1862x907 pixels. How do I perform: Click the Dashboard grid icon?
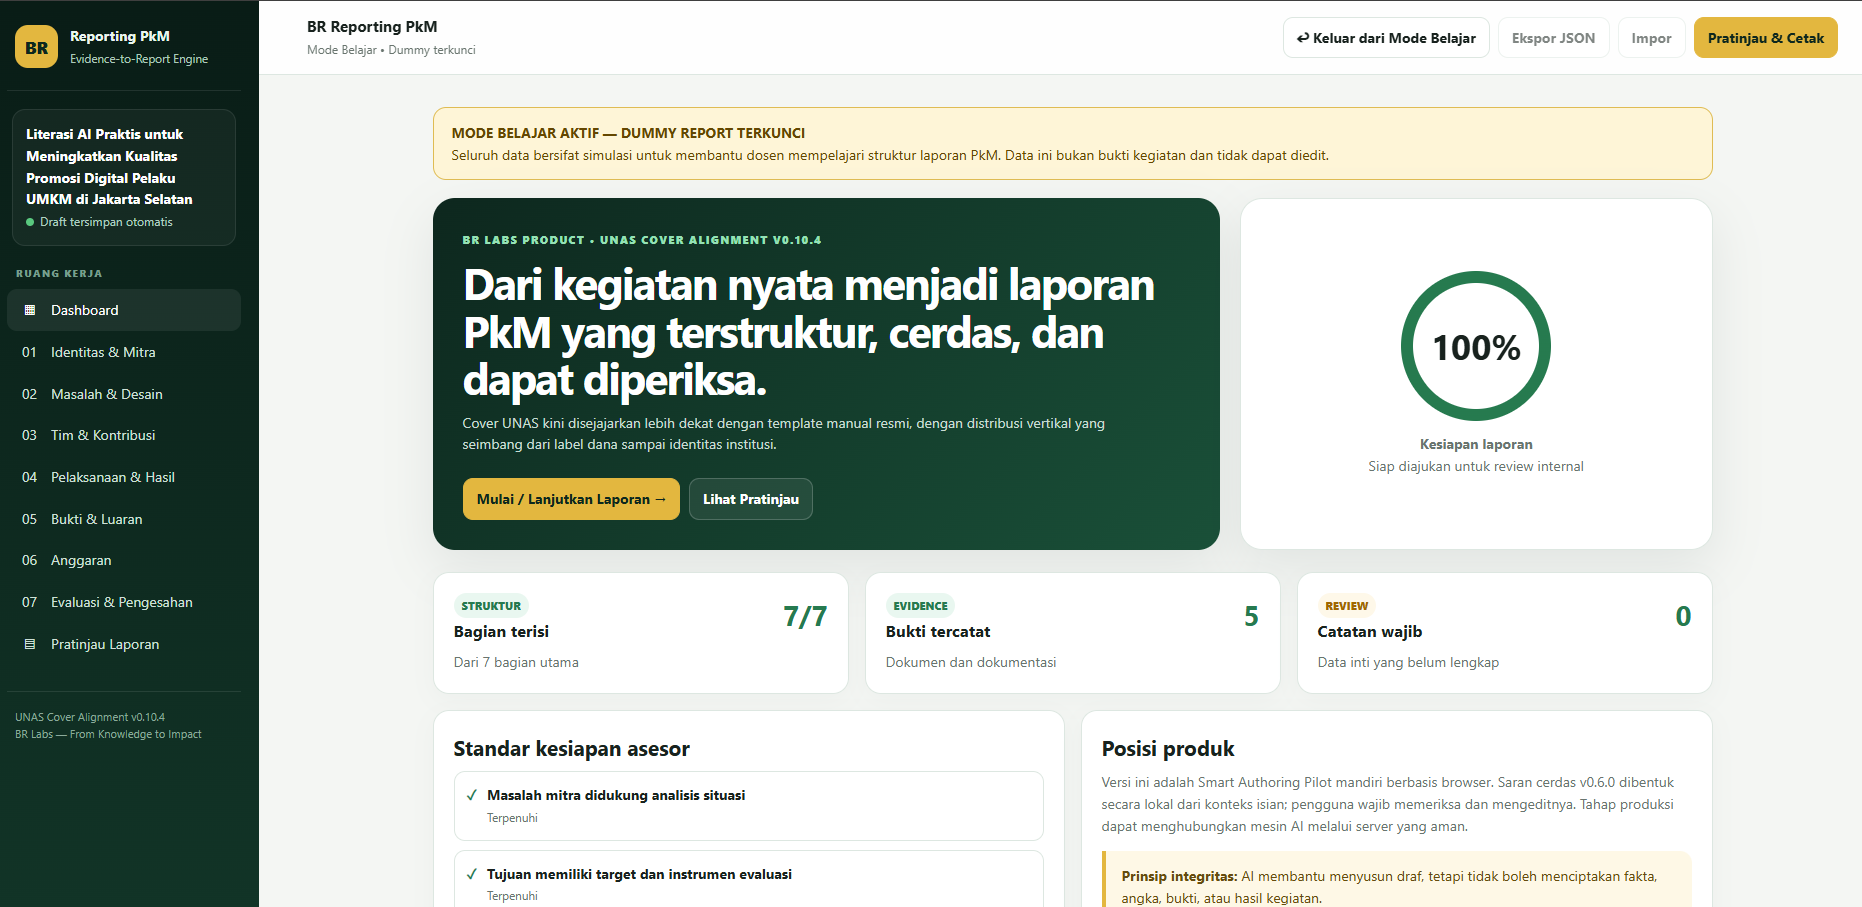pos(30,310)
